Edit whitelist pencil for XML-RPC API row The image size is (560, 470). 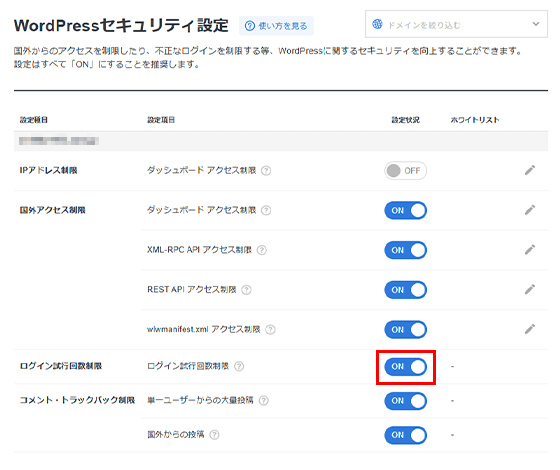tap(530, 250)
